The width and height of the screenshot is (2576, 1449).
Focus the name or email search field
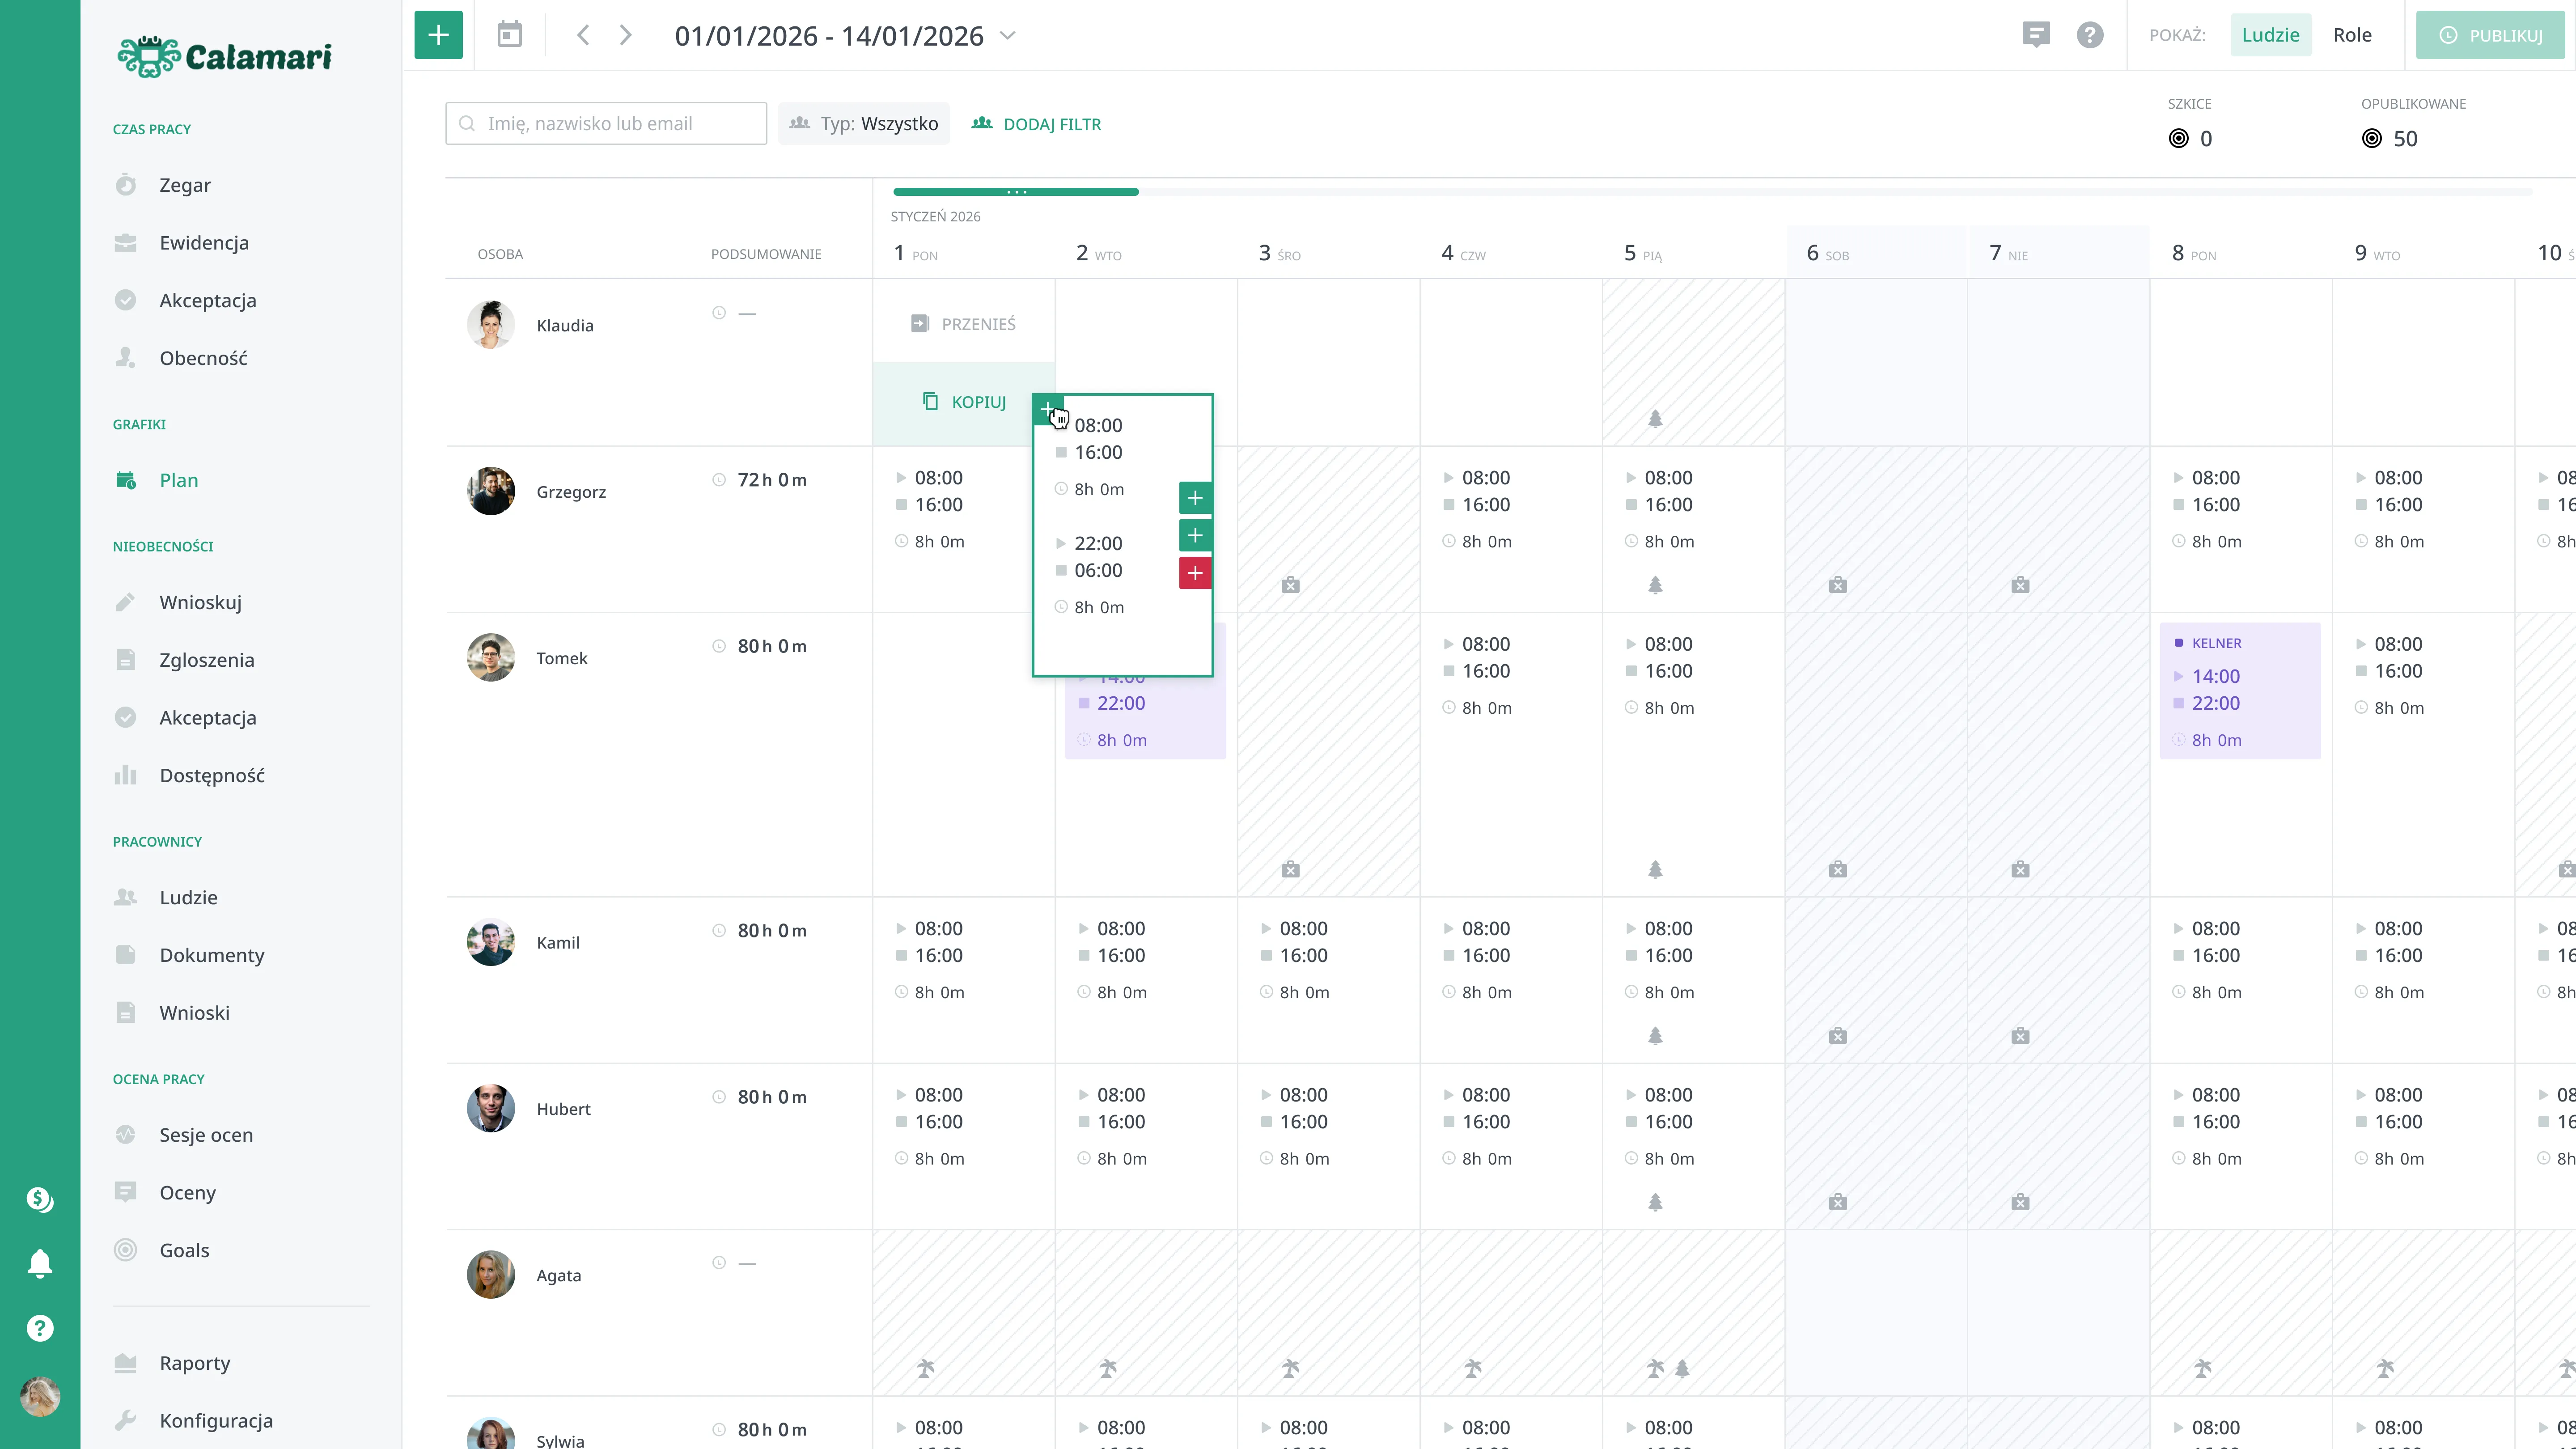pyautogui.click(x=606, y=123)
